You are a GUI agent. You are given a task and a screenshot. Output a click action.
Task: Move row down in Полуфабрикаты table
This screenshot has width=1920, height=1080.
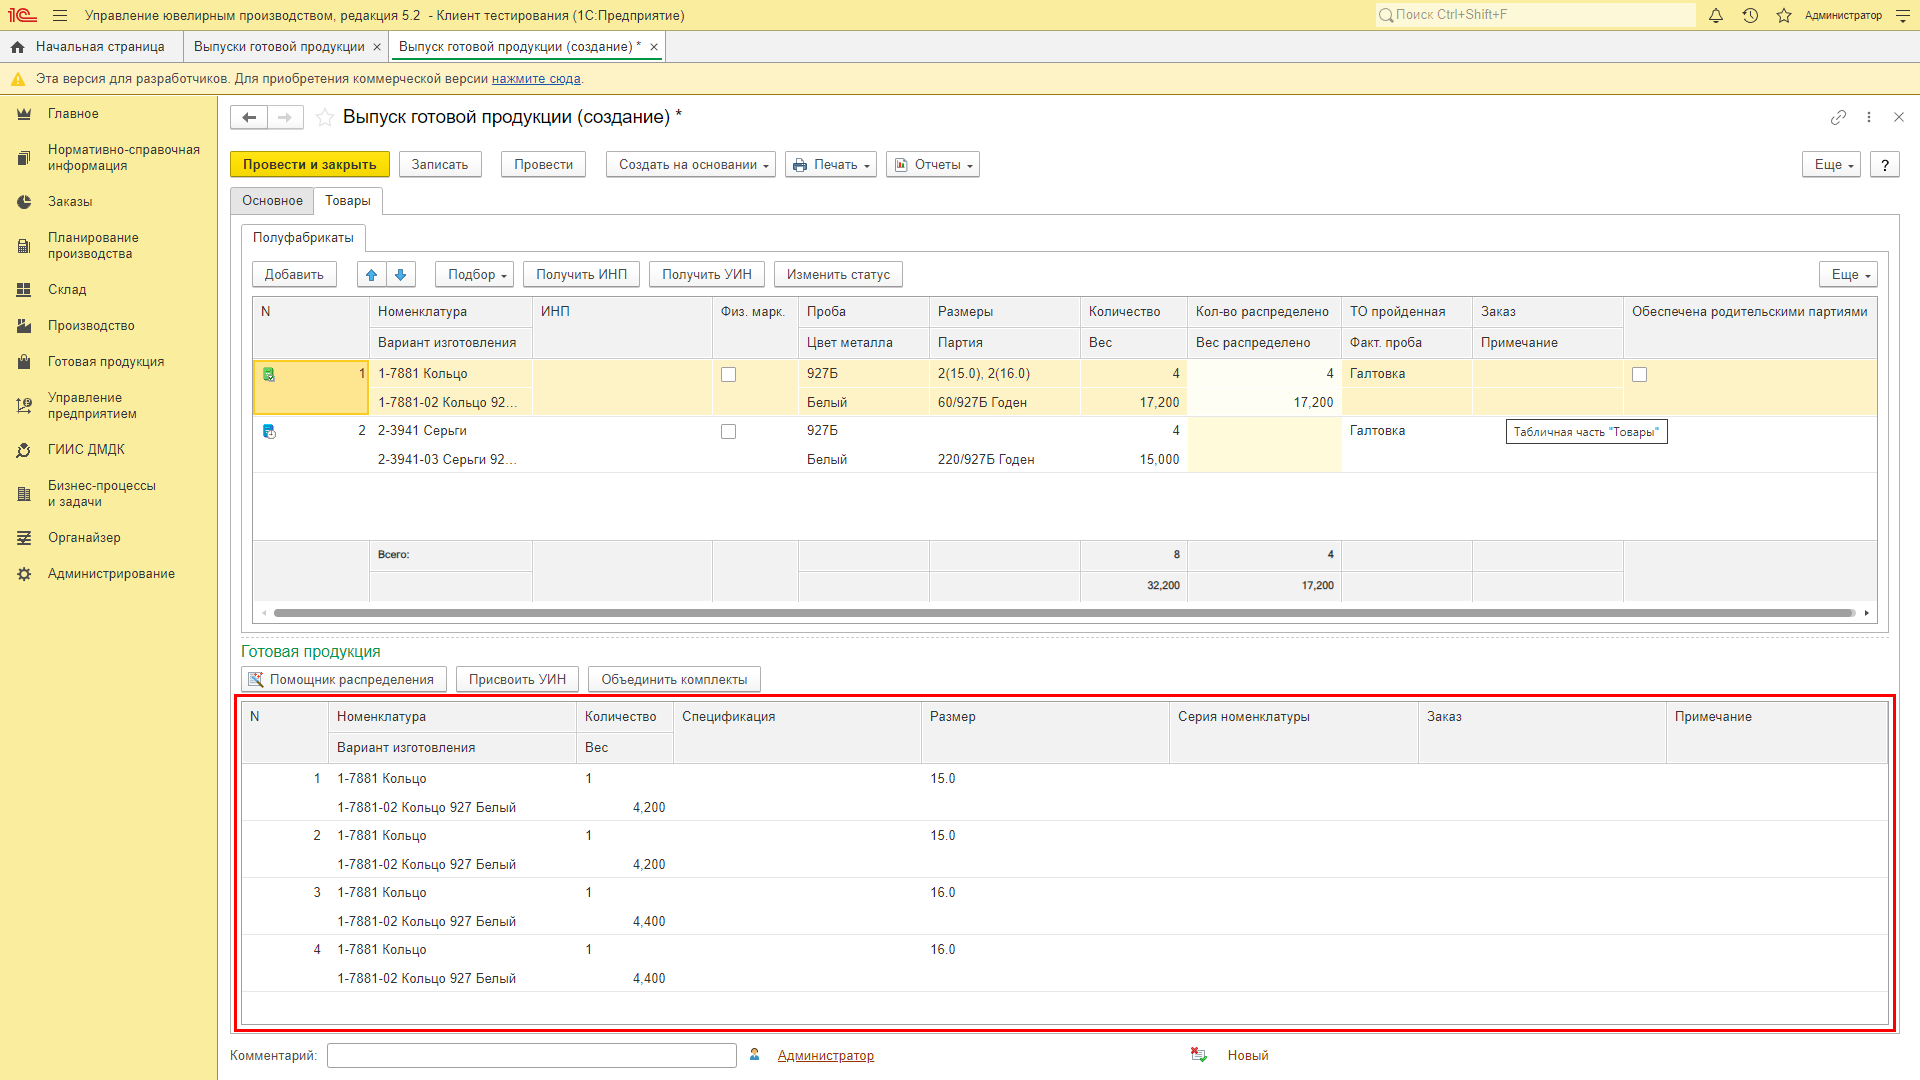point(400,275)
